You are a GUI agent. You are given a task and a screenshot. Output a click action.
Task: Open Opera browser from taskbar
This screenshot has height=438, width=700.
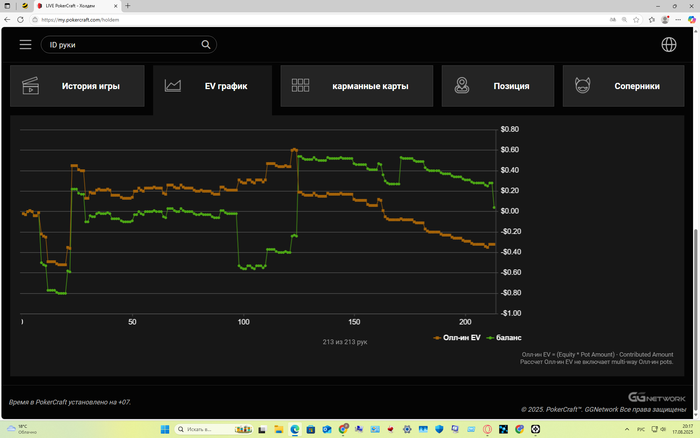pos(488,430)
